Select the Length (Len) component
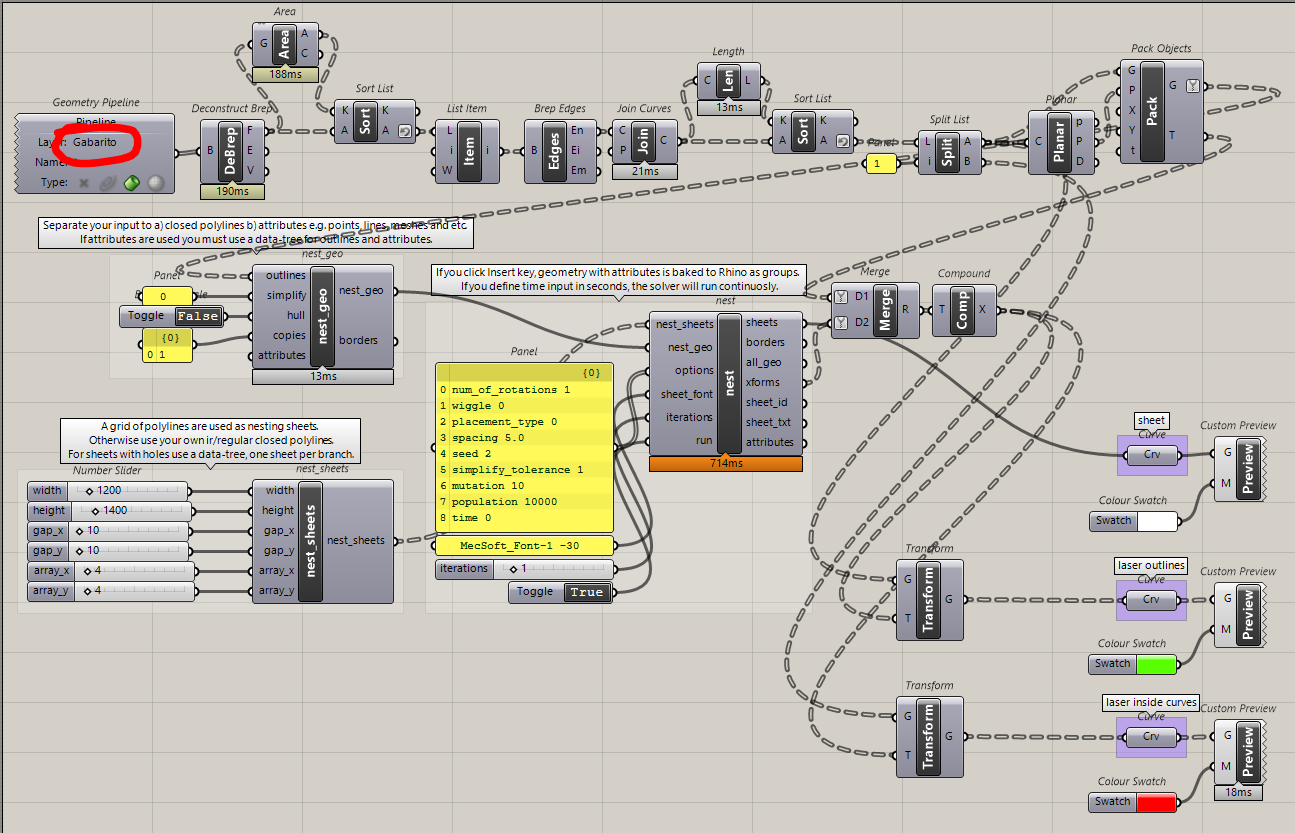 (x=729, y=80)
